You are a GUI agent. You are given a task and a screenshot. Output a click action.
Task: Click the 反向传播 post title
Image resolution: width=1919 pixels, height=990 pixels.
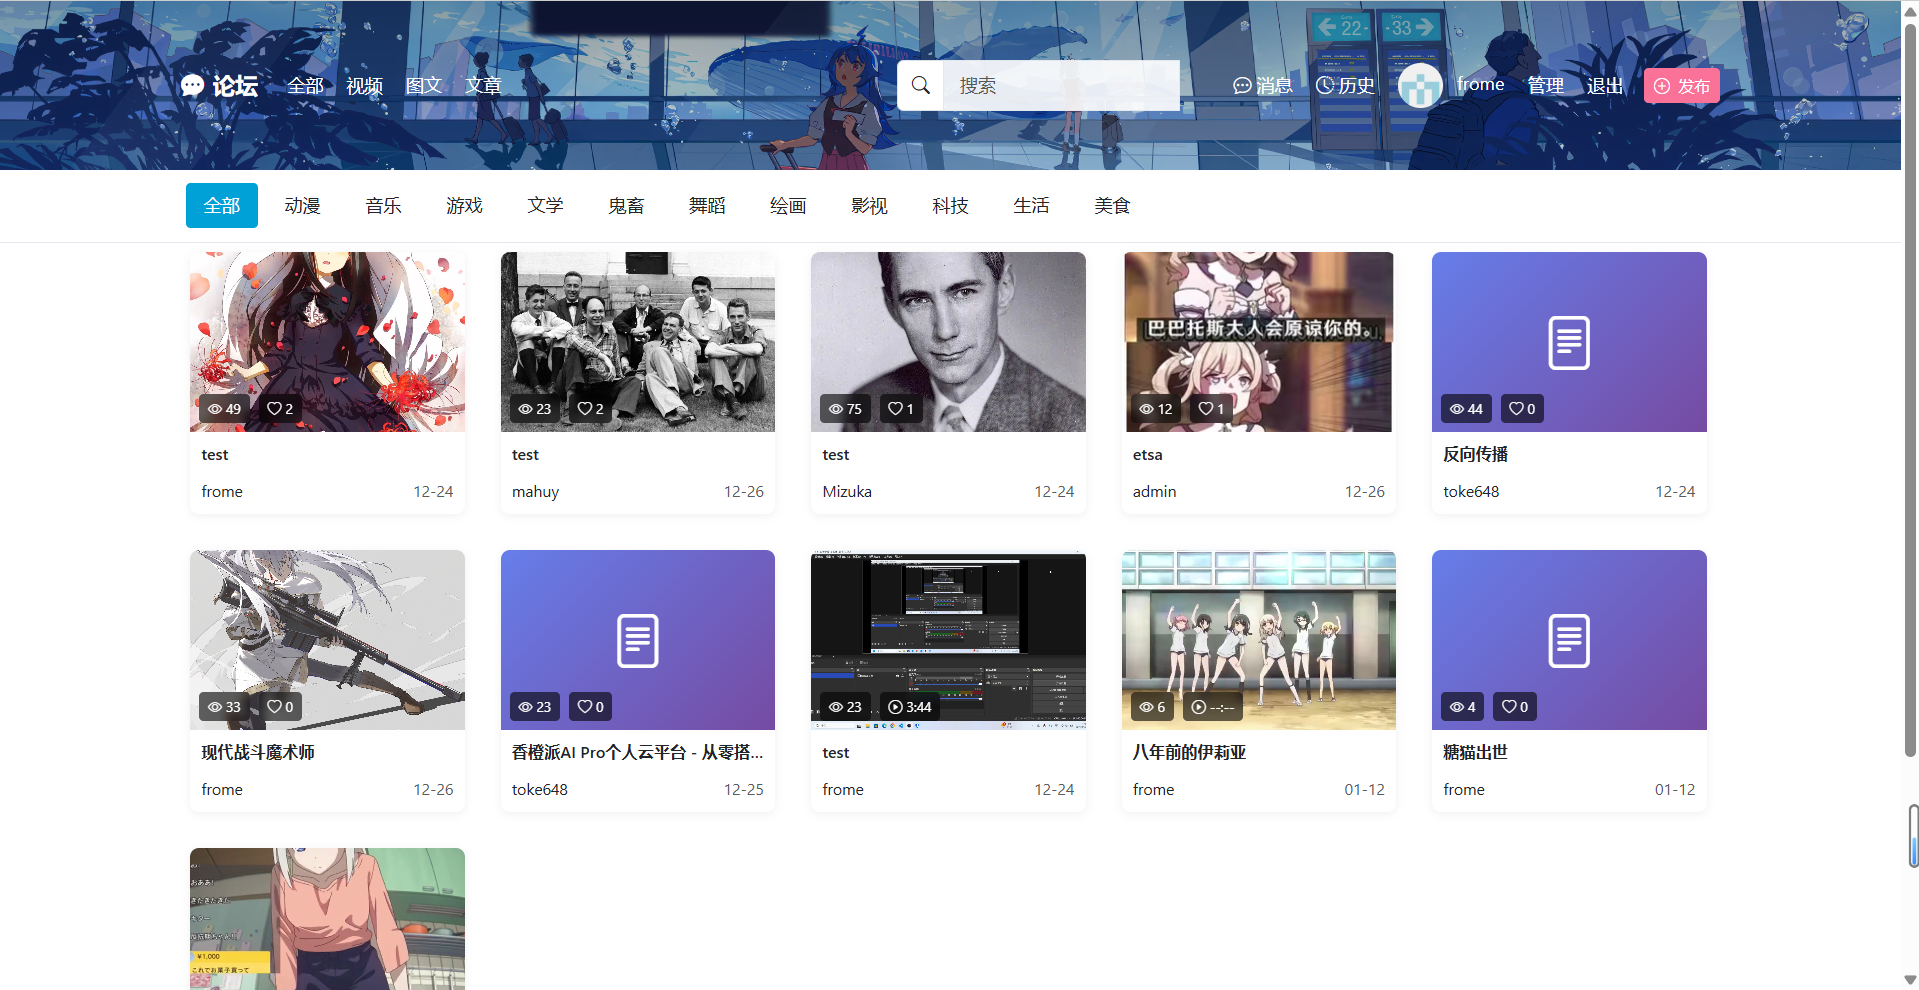pos(1475,454)
